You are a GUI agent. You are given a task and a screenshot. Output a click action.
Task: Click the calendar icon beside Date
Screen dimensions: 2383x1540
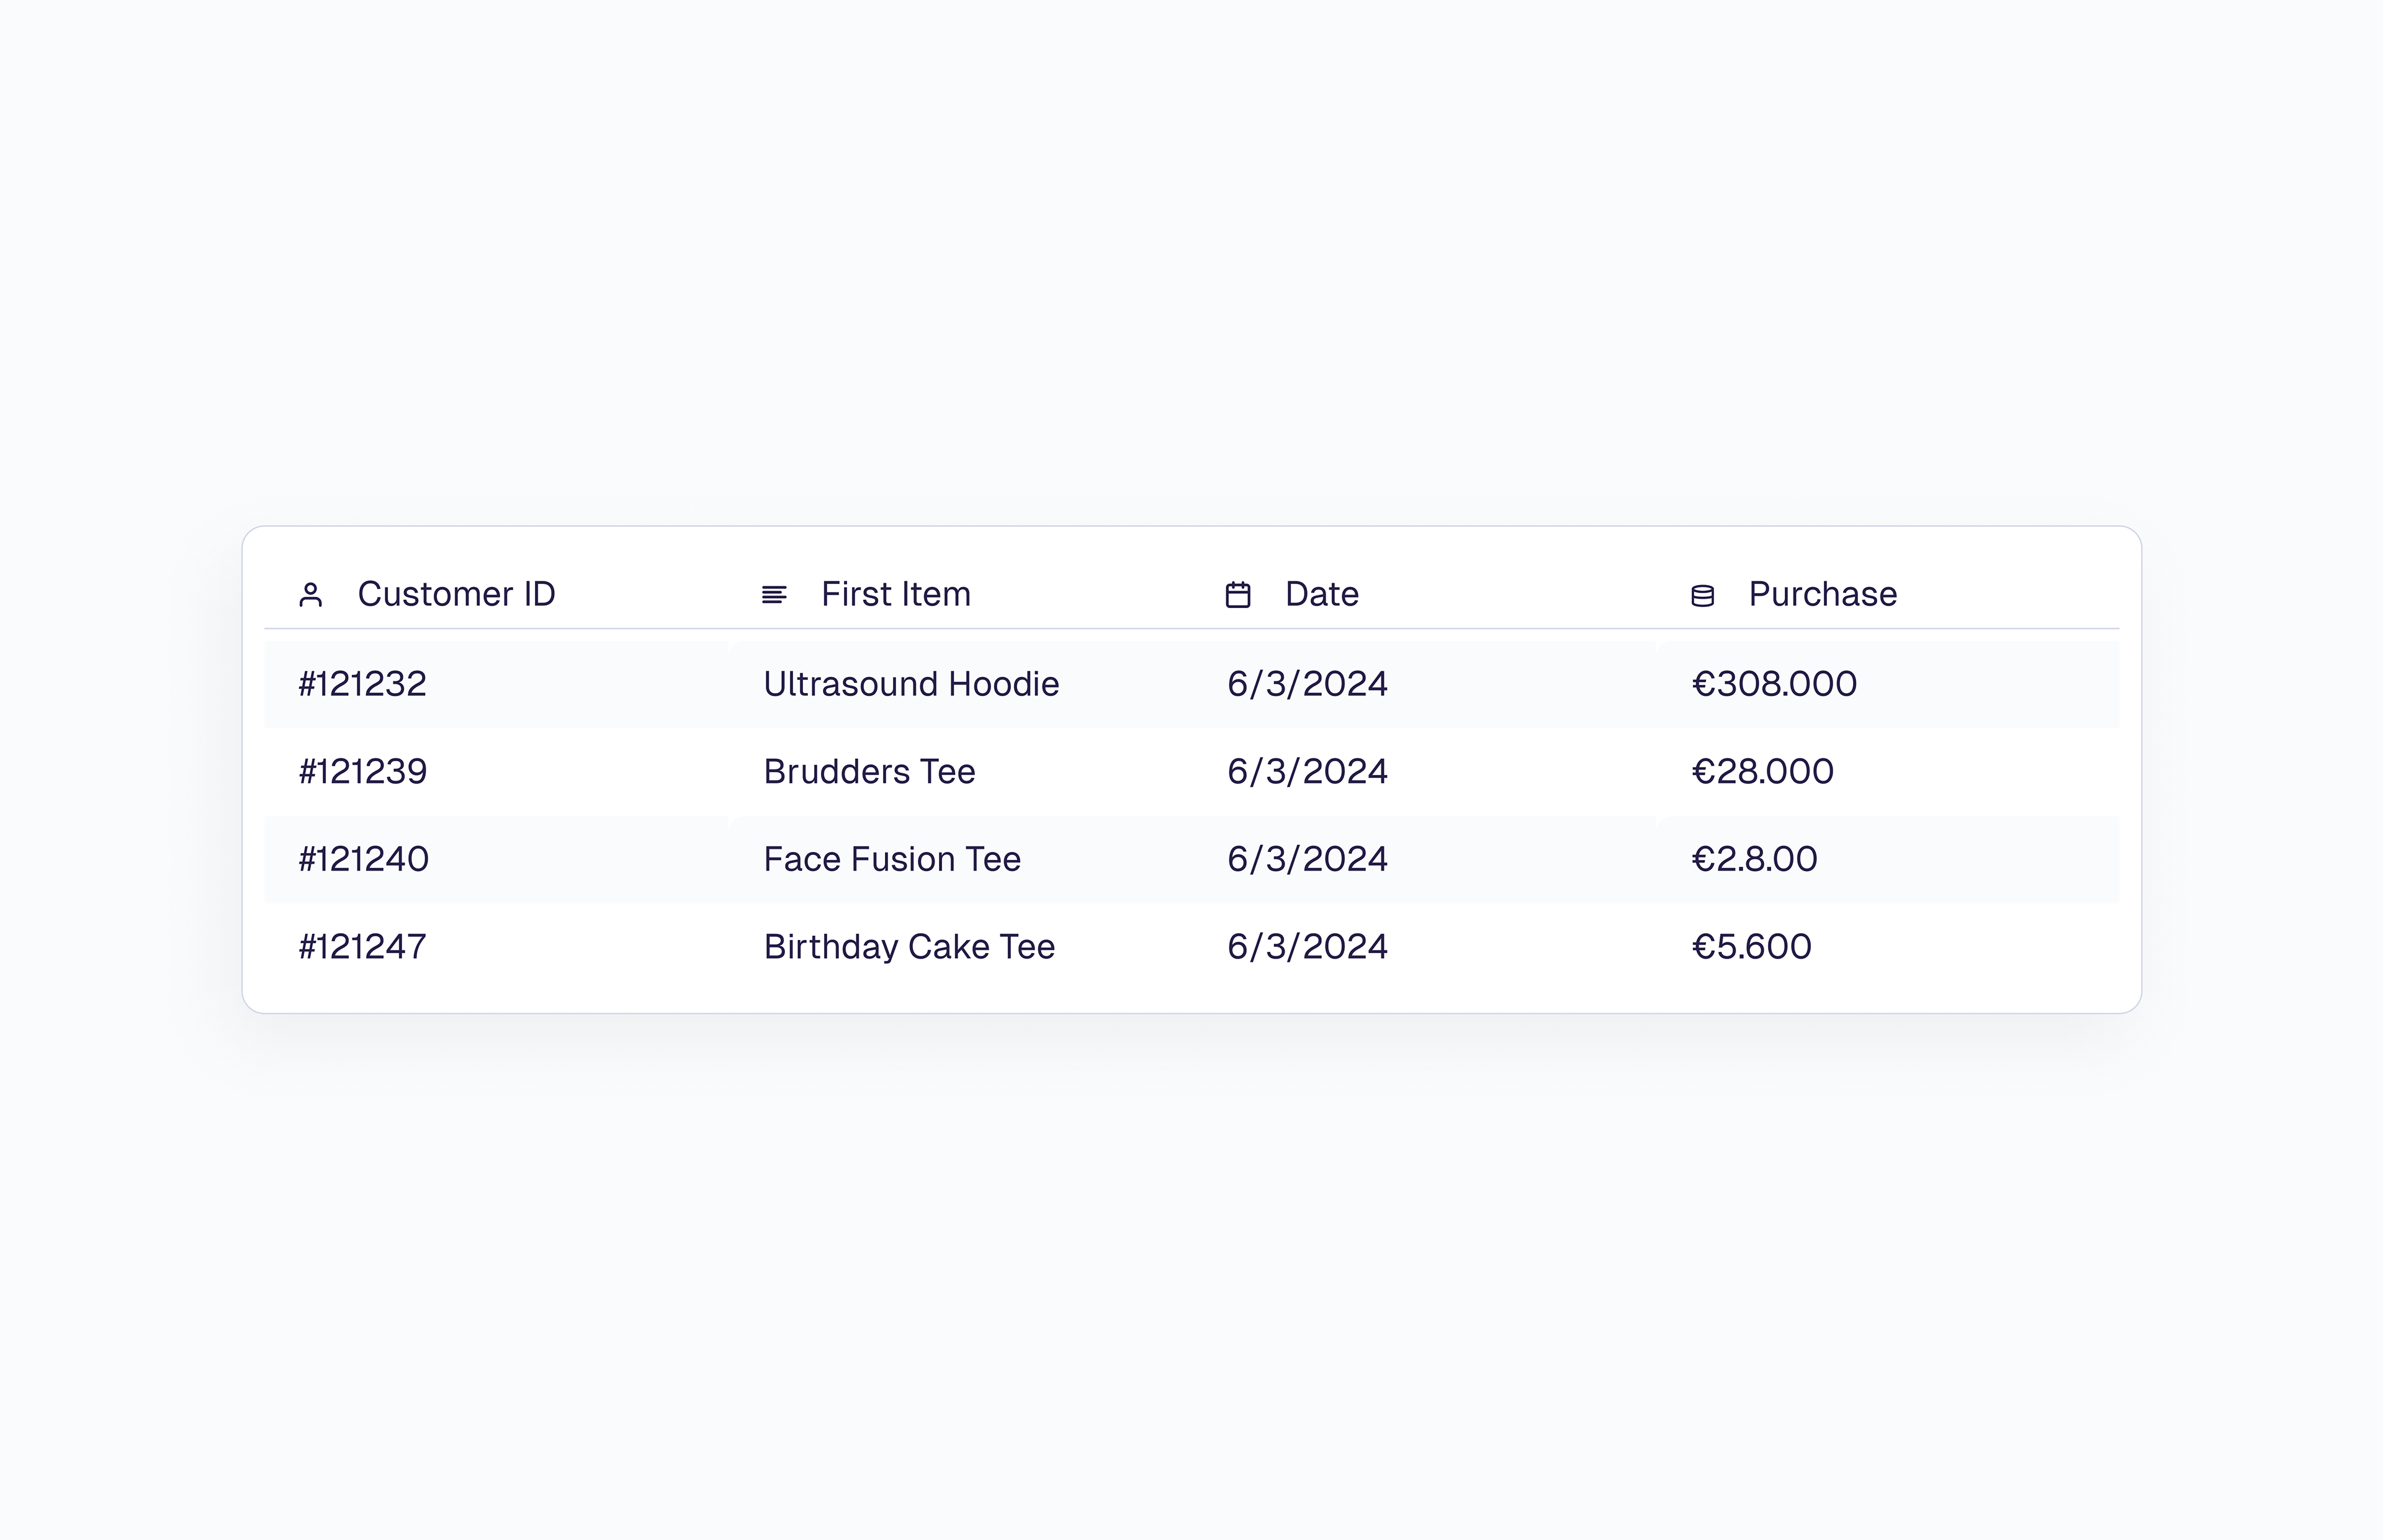[1238, 595]
